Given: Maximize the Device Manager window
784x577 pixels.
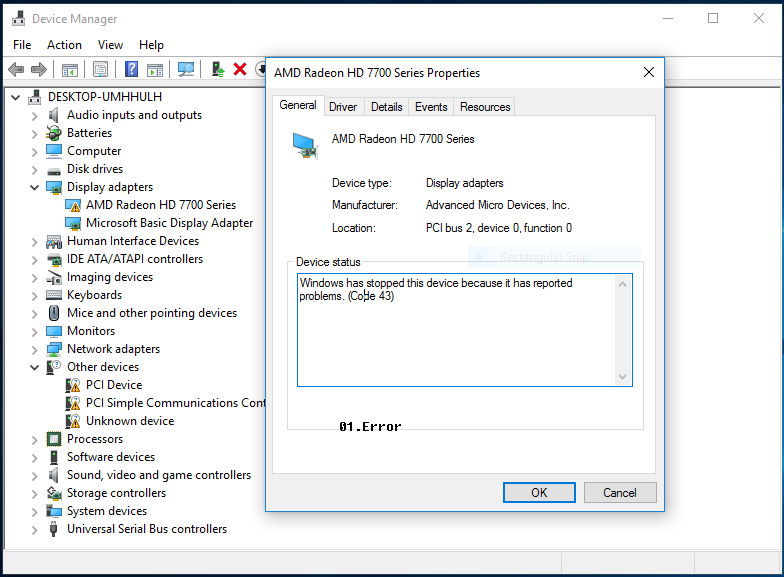Looking at the screenshot, I should (x=713, y=18).
